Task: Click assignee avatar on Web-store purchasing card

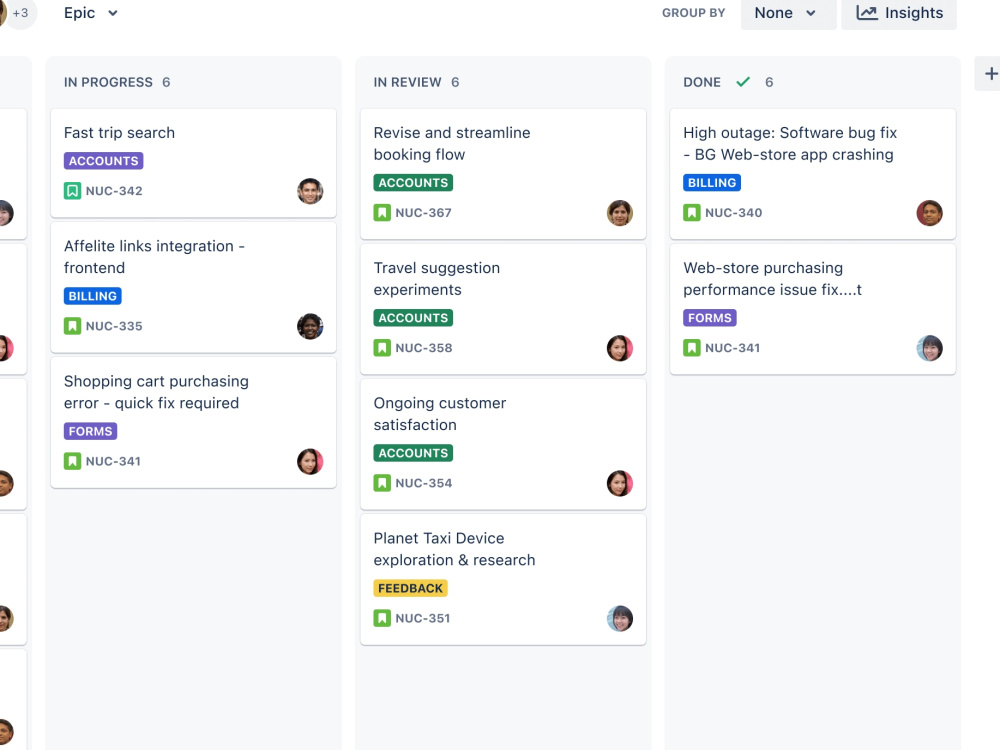Action: [x=929, y=348]
